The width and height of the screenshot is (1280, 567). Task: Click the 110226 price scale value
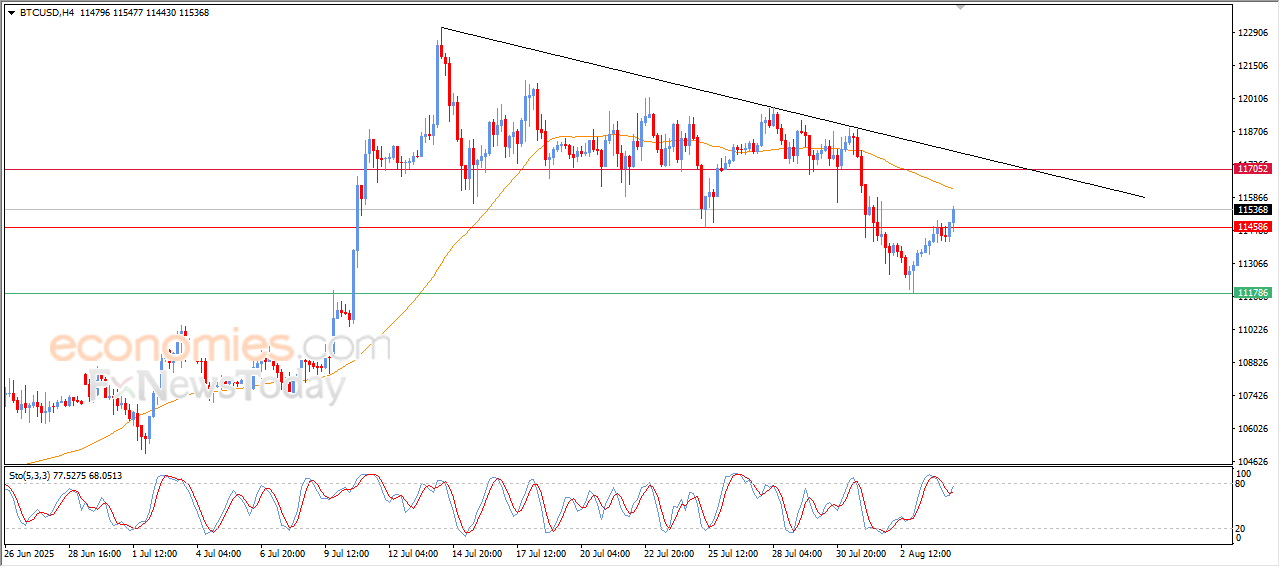pyautogui.click(x=1253, y=330)
